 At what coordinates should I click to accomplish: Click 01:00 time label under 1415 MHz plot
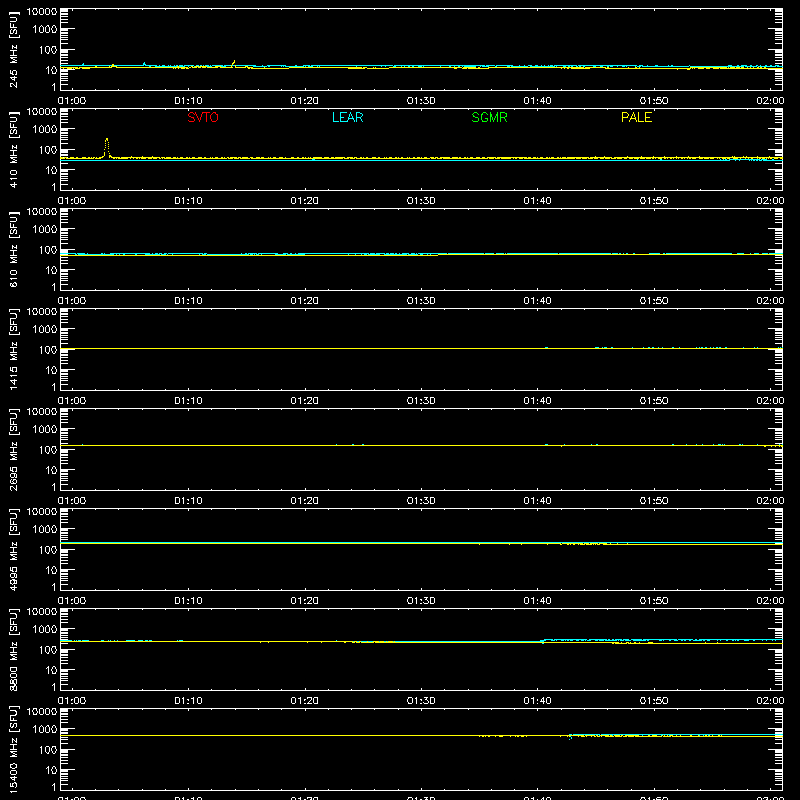(x=72, y=401)
